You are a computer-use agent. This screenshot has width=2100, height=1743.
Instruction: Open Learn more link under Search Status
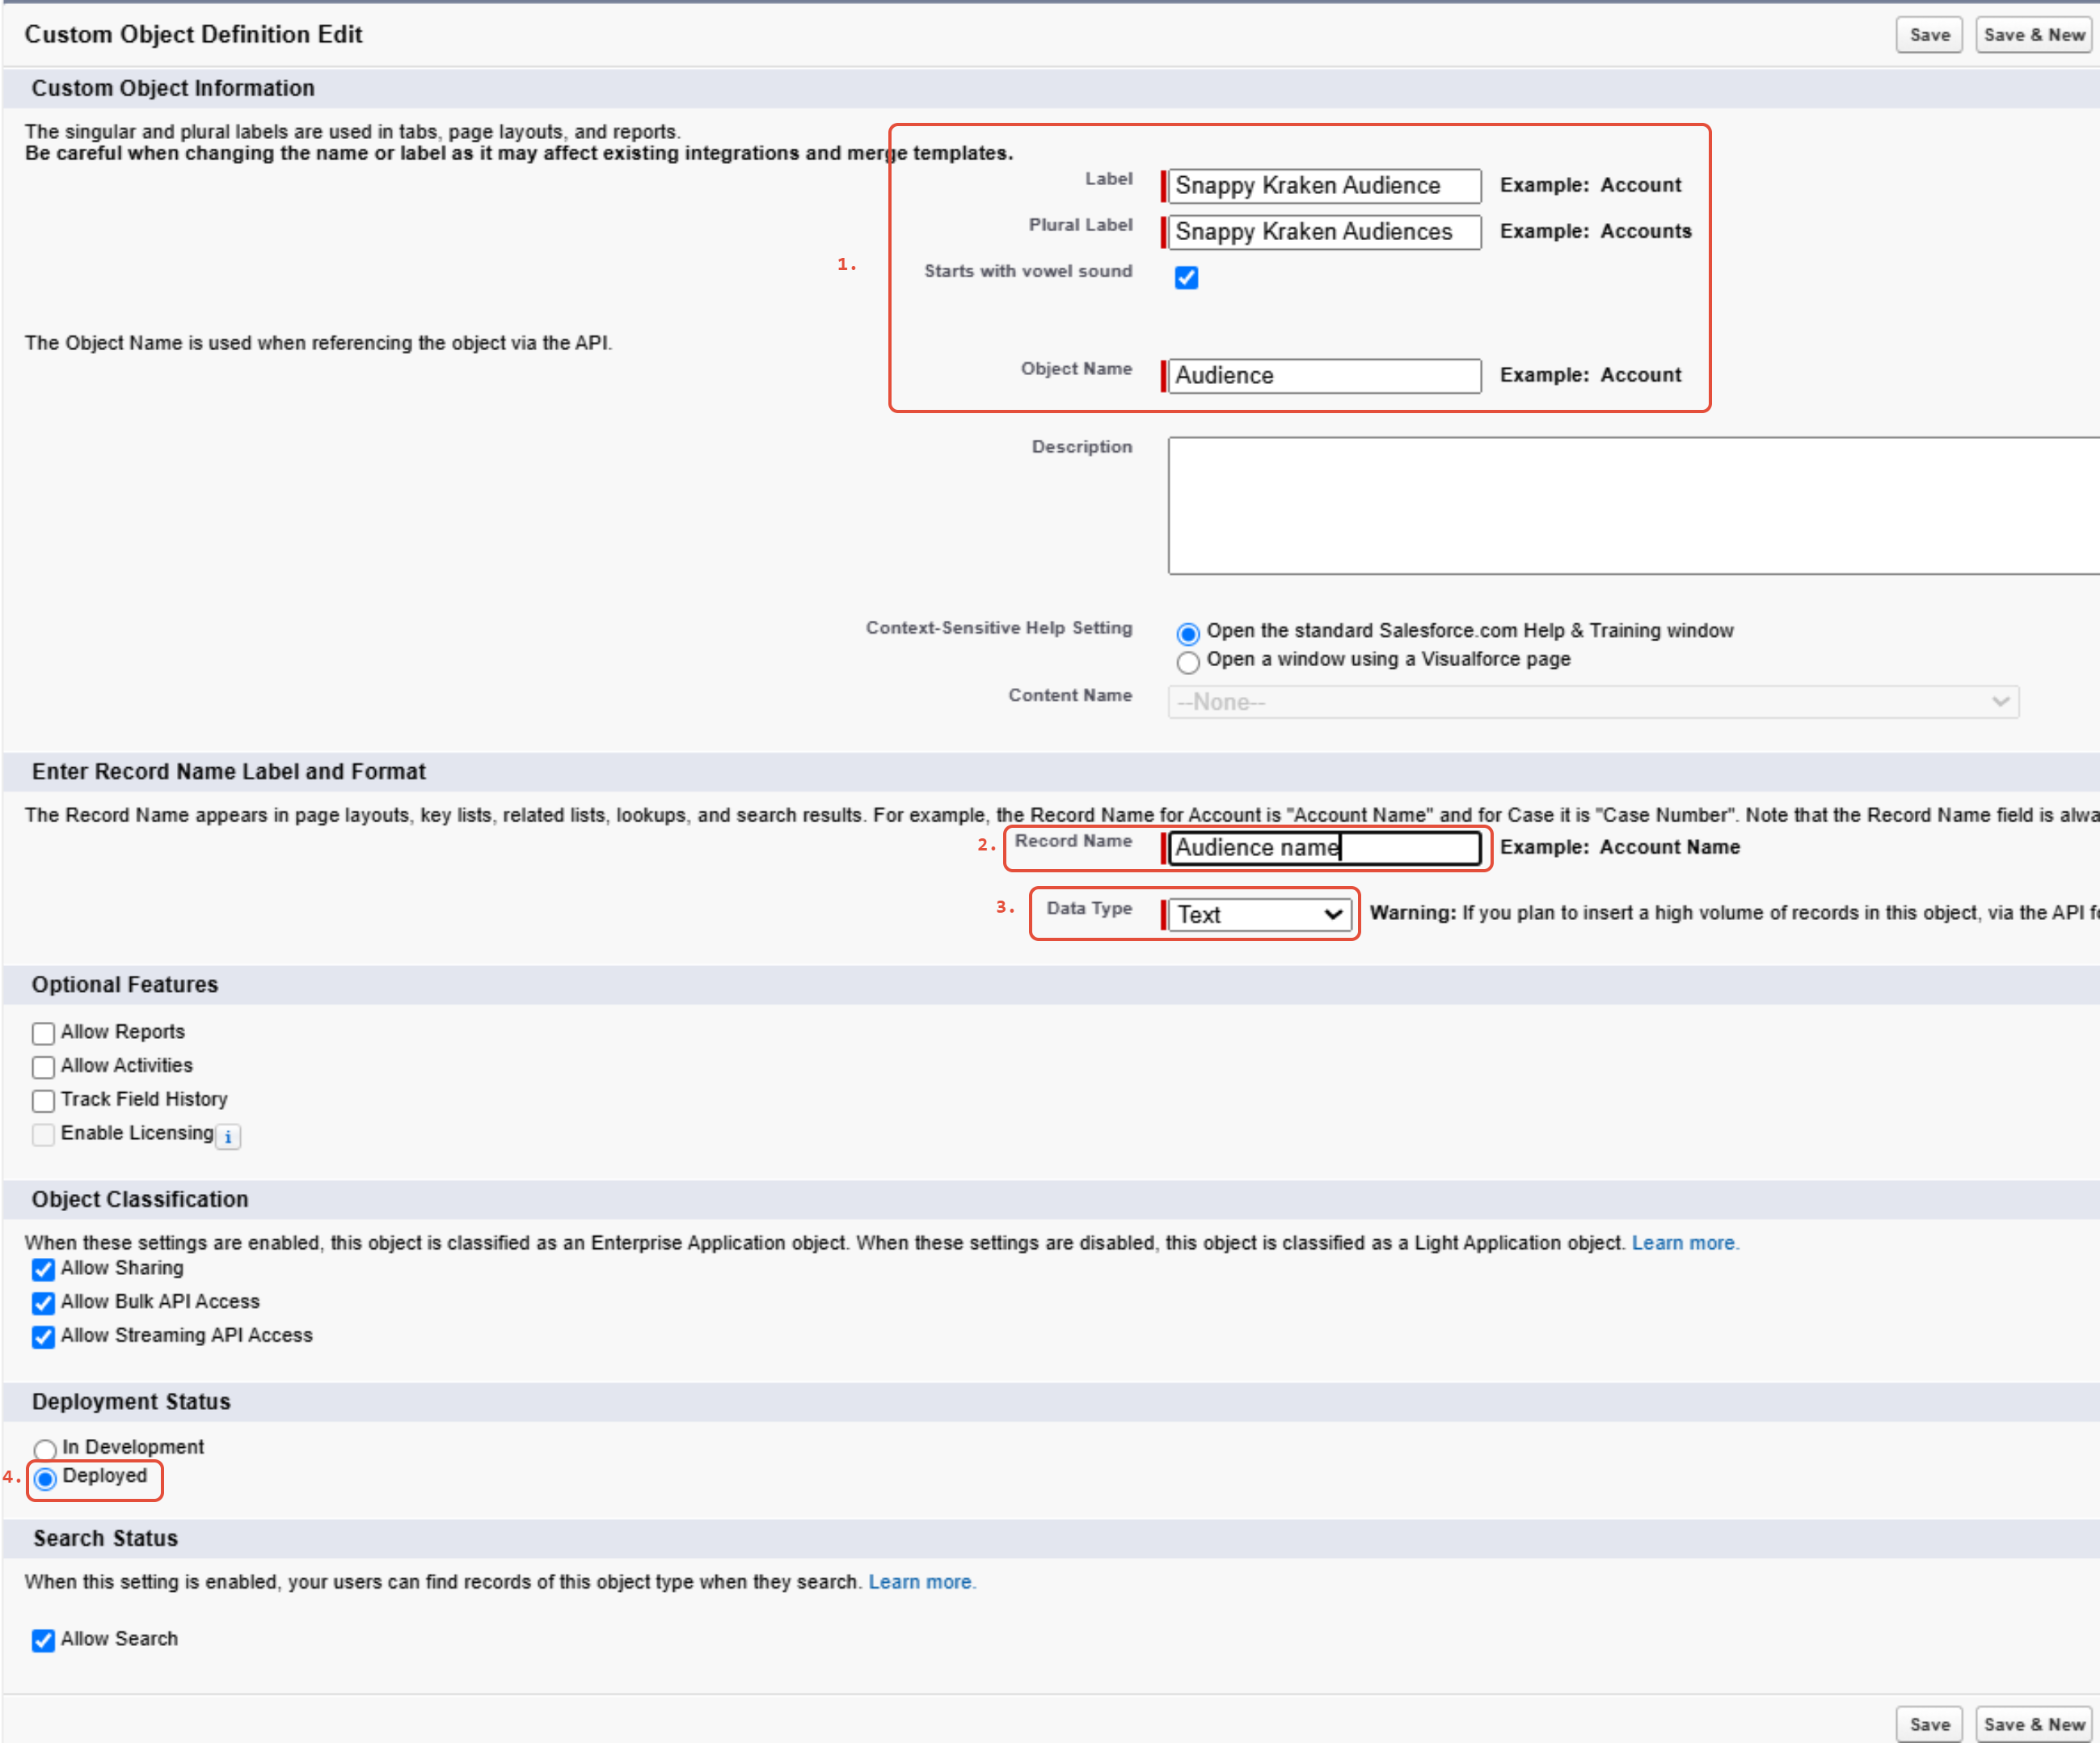pyautogui.click(x=919, y=1582)
